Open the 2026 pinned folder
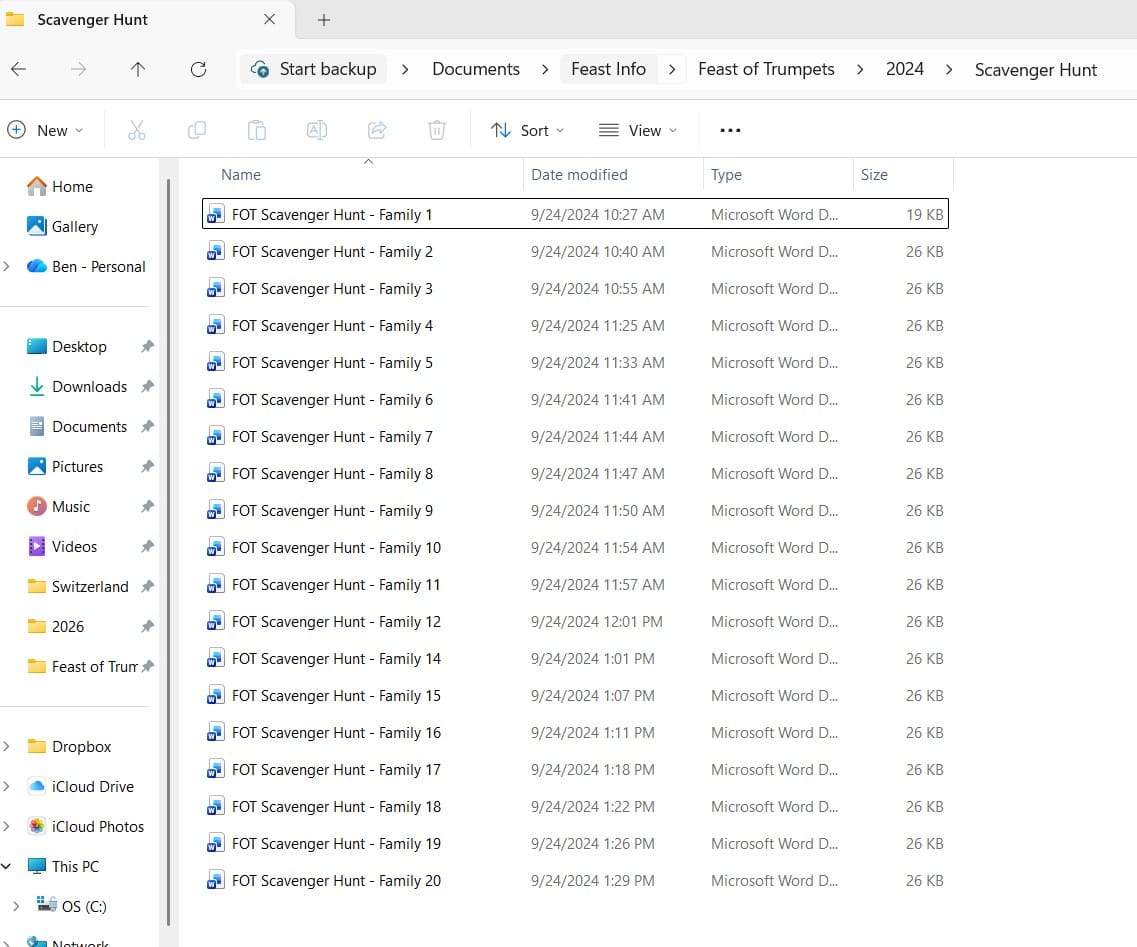Image resolution: width=1137 pixels, height=947 pixels. click(55, 626)
